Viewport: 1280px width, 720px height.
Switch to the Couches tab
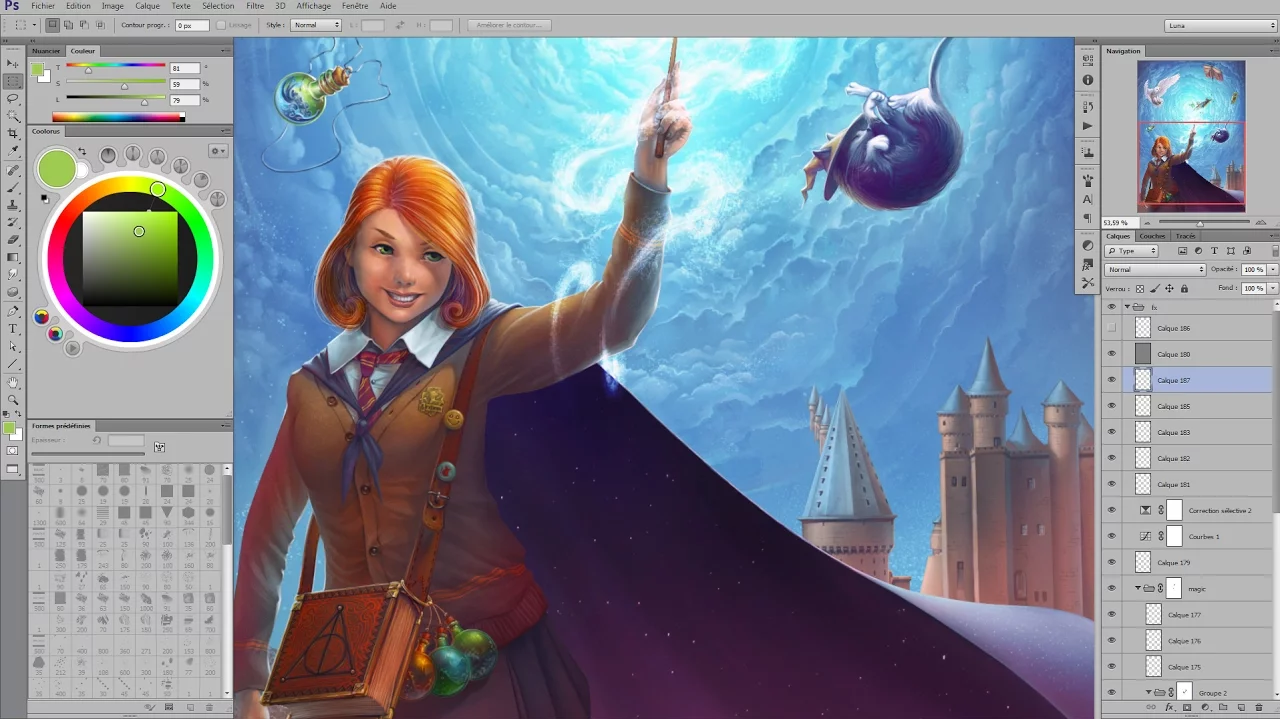1153,236
